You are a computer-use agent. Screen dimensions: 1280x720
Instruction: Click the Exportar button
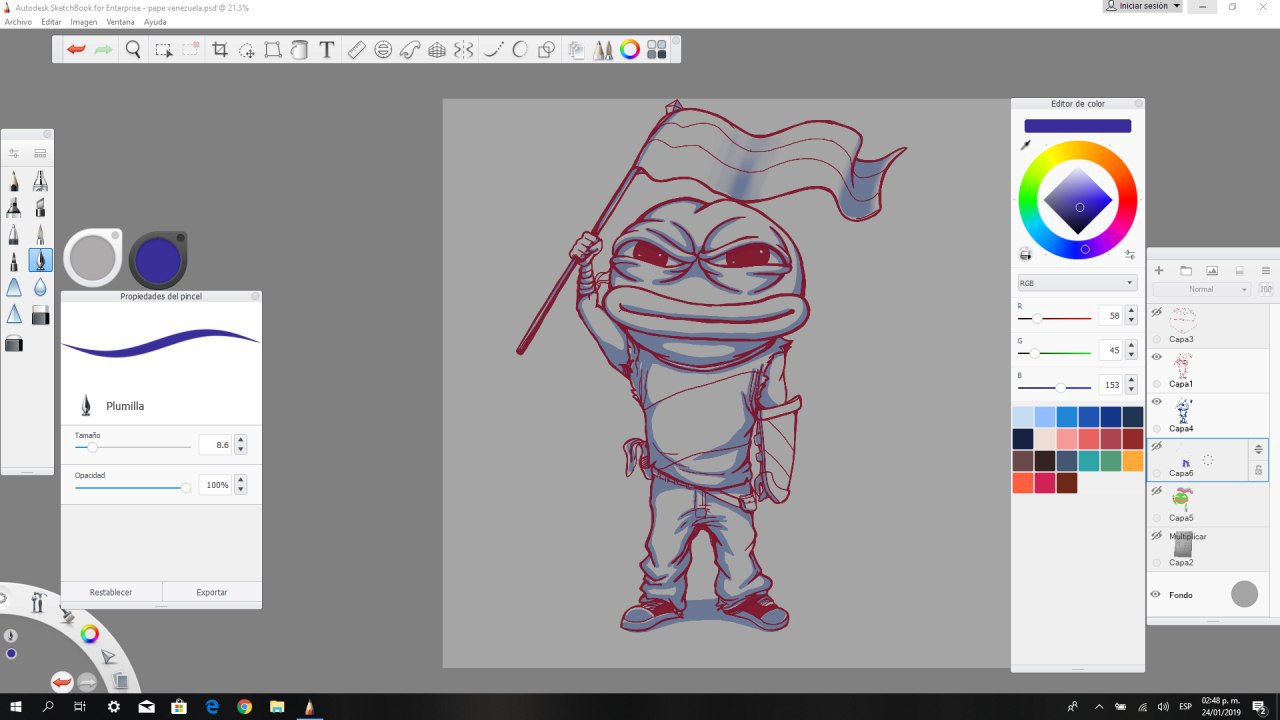tap(212, 592)
